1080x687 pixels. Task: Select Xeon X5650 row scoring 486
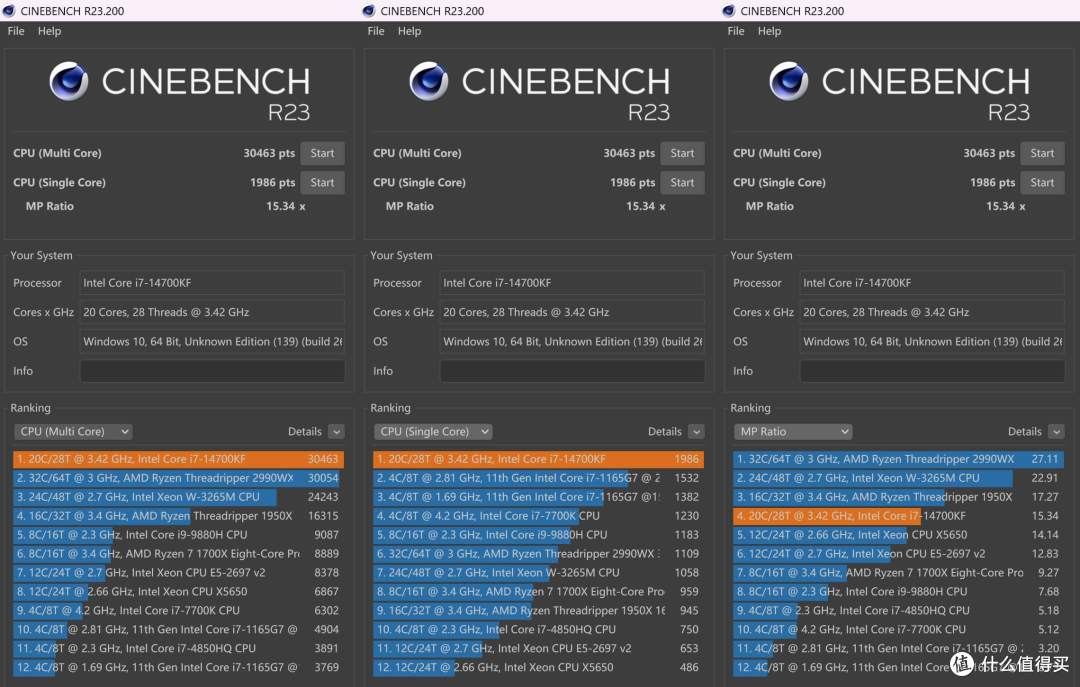[x=539, y=667]
